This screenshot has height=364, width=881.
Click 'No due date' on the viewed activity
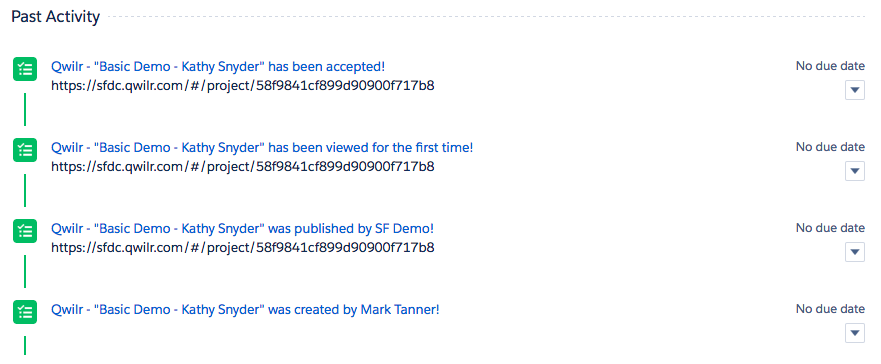pos(830,147)
